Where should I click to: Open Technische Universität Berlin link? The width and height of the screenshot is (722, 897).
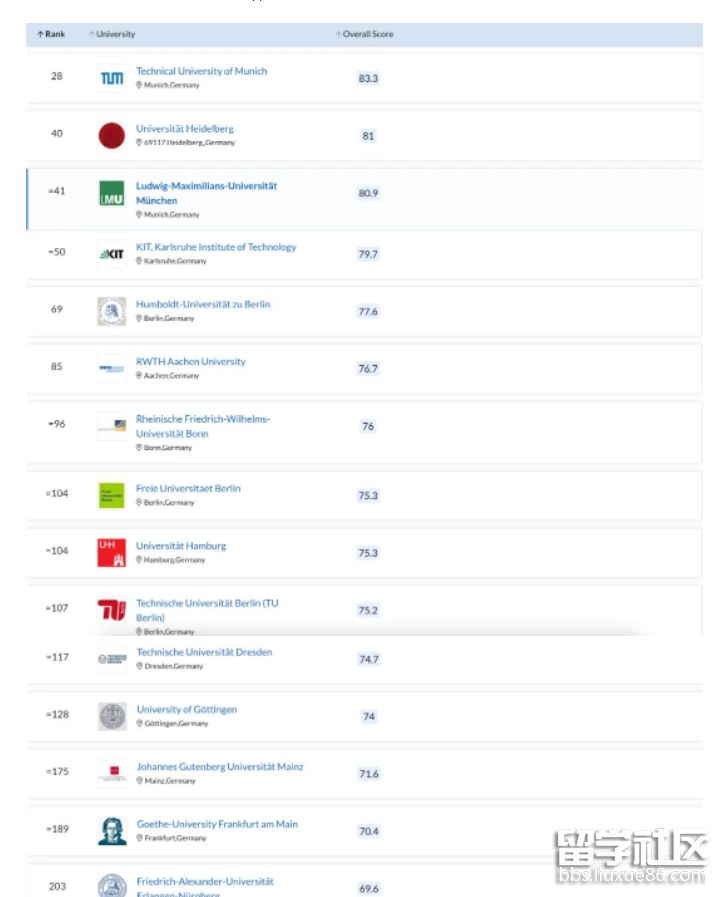(207, 610)
